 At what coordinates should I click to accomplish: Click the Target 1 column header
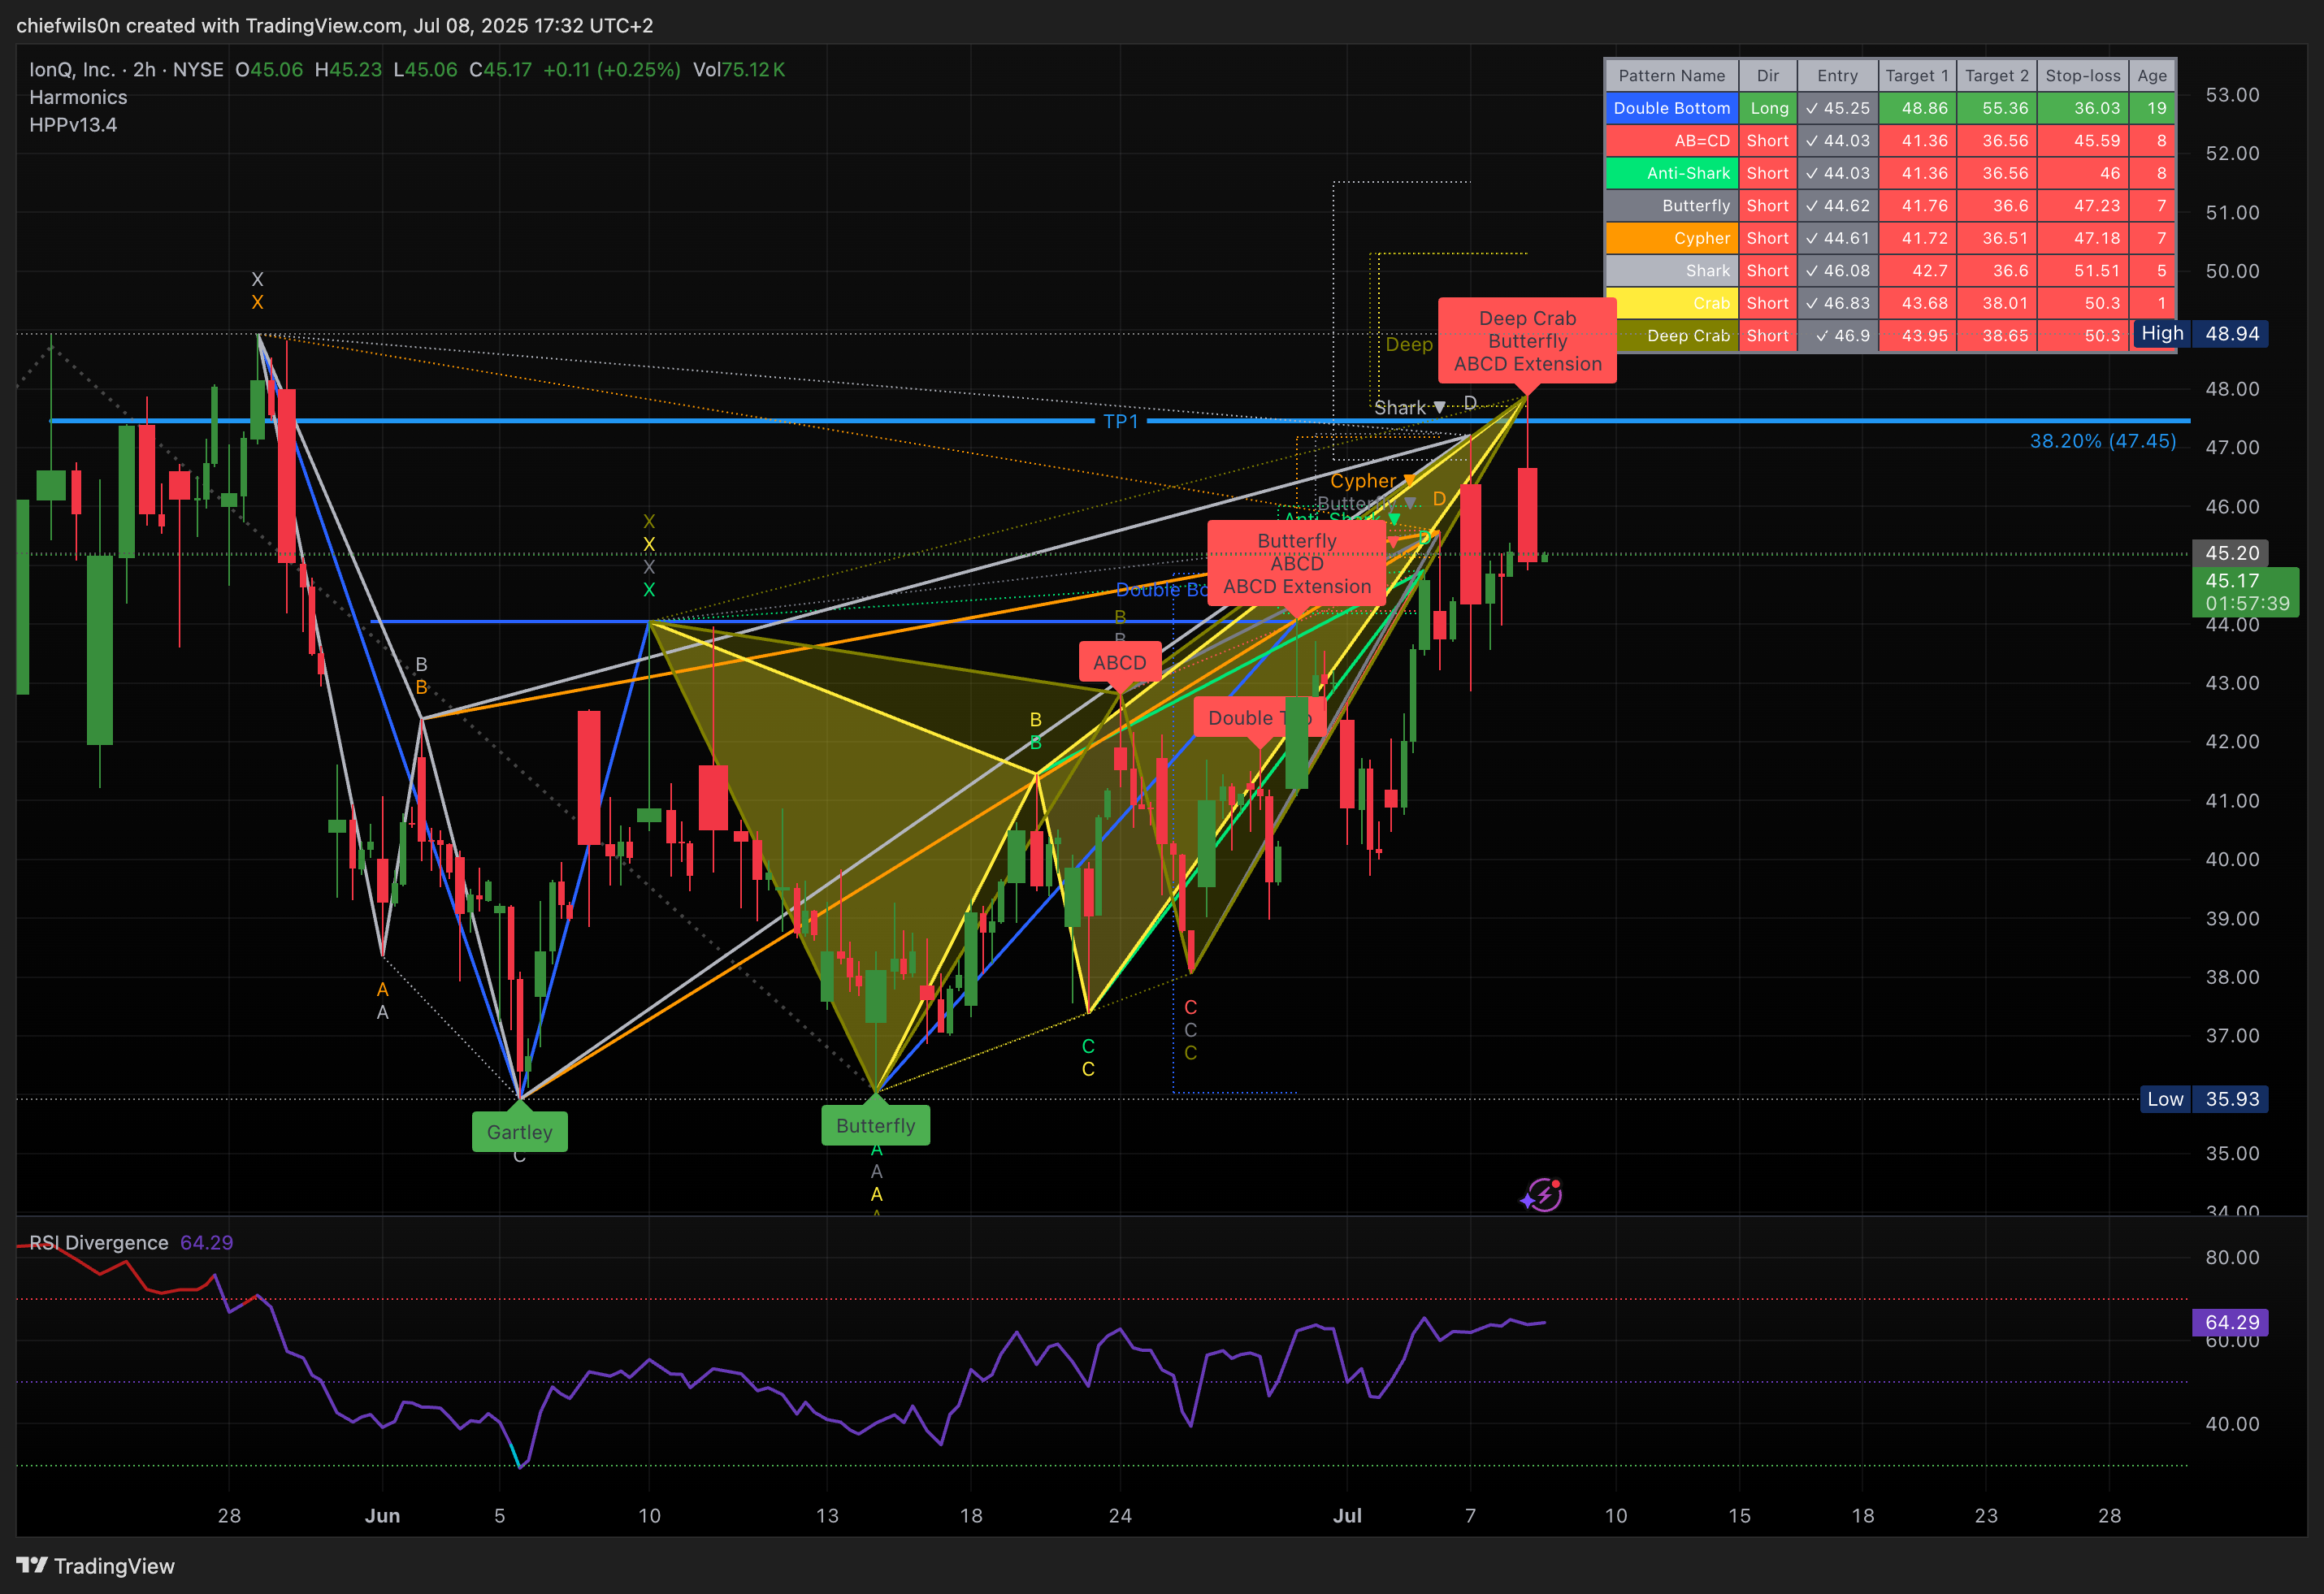tap(1916, 76)
